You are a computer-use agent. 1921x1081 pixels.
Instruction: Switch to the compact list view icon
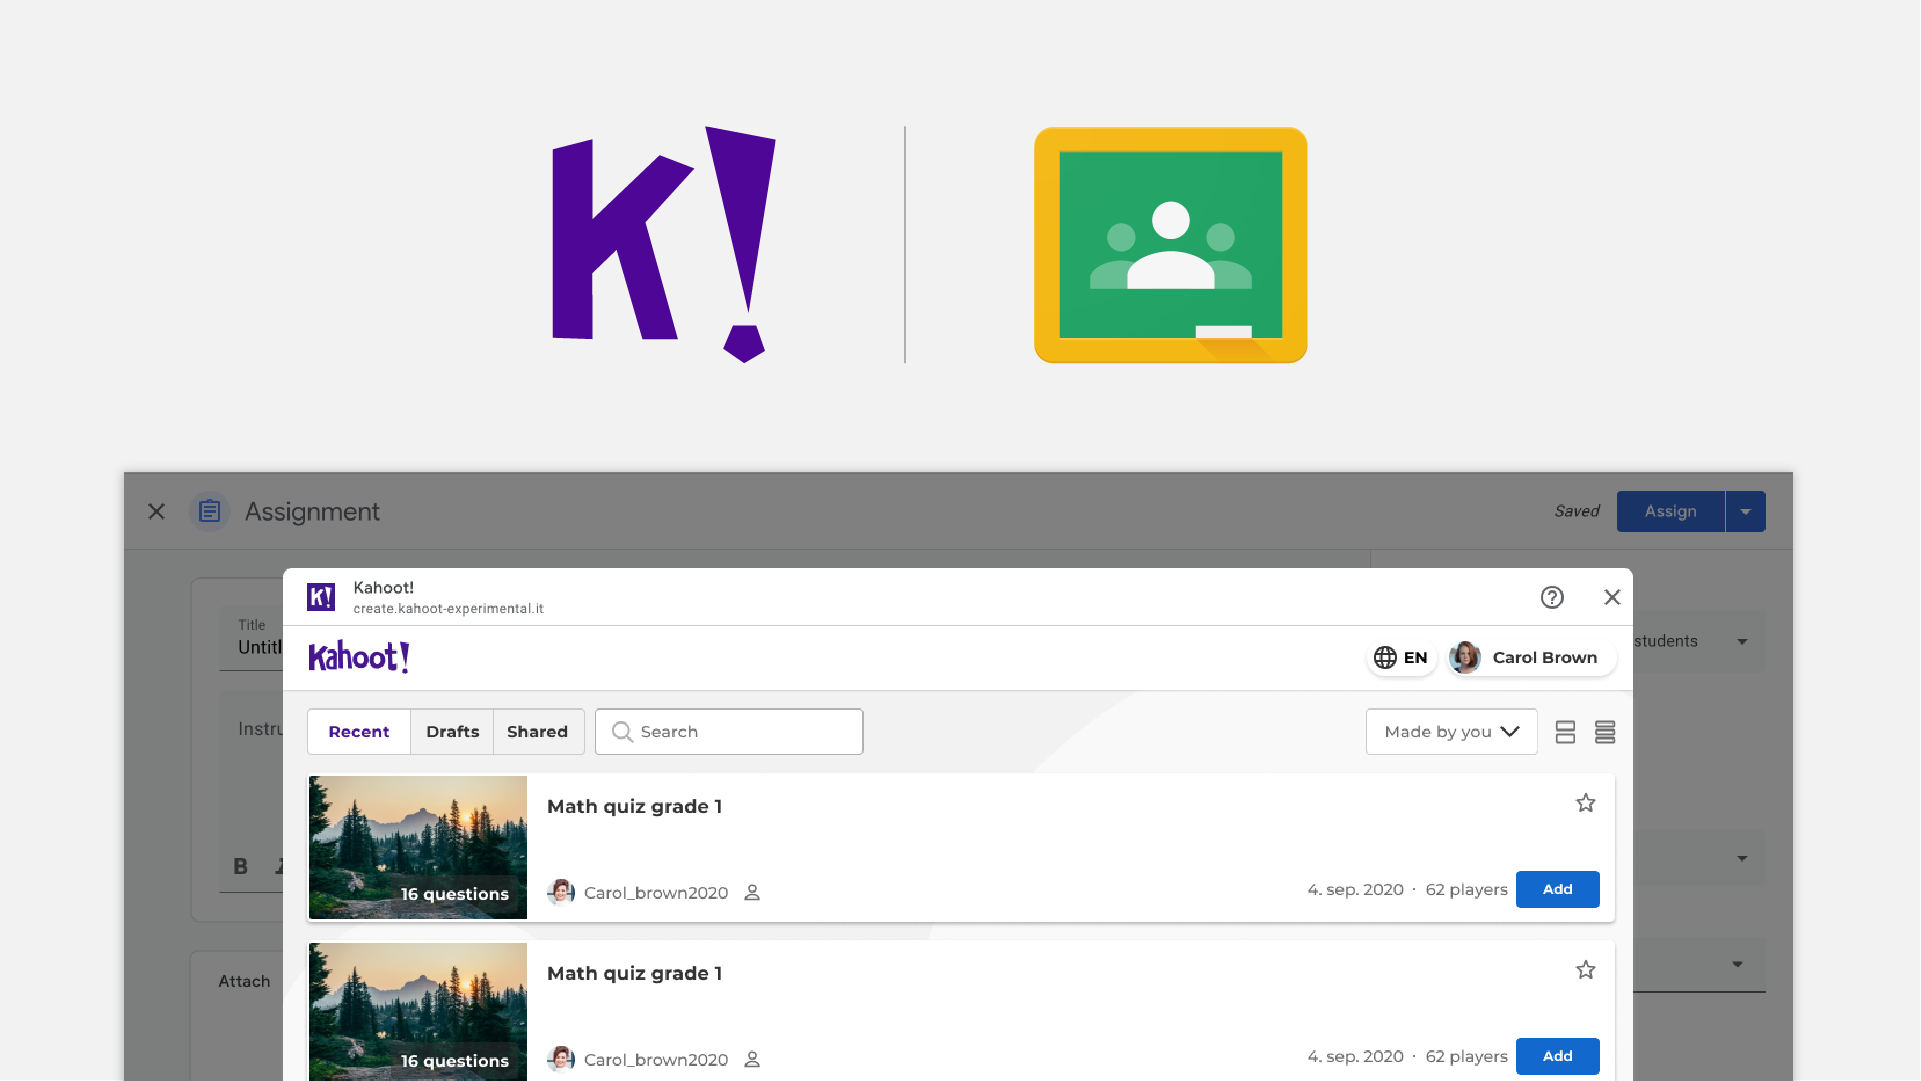point(1605,732)
